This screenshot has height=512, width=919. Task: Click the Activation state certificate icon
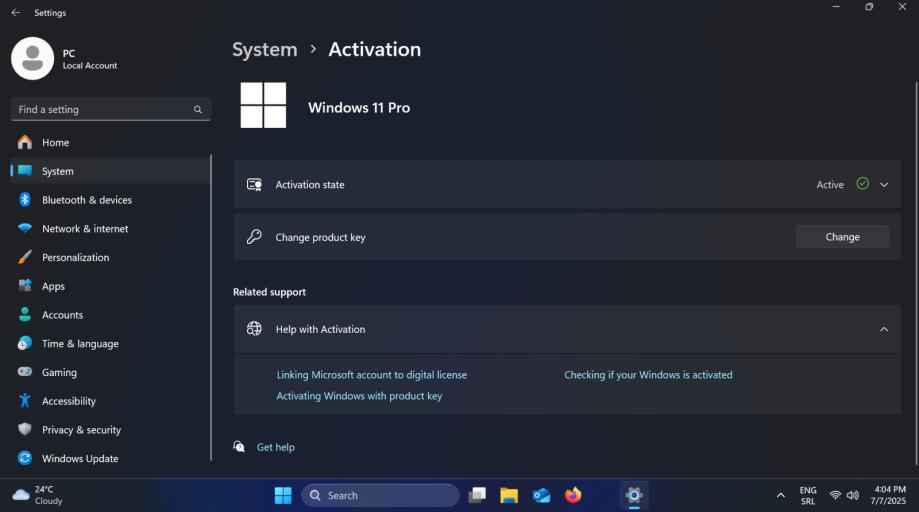click(x=254, y=185)
